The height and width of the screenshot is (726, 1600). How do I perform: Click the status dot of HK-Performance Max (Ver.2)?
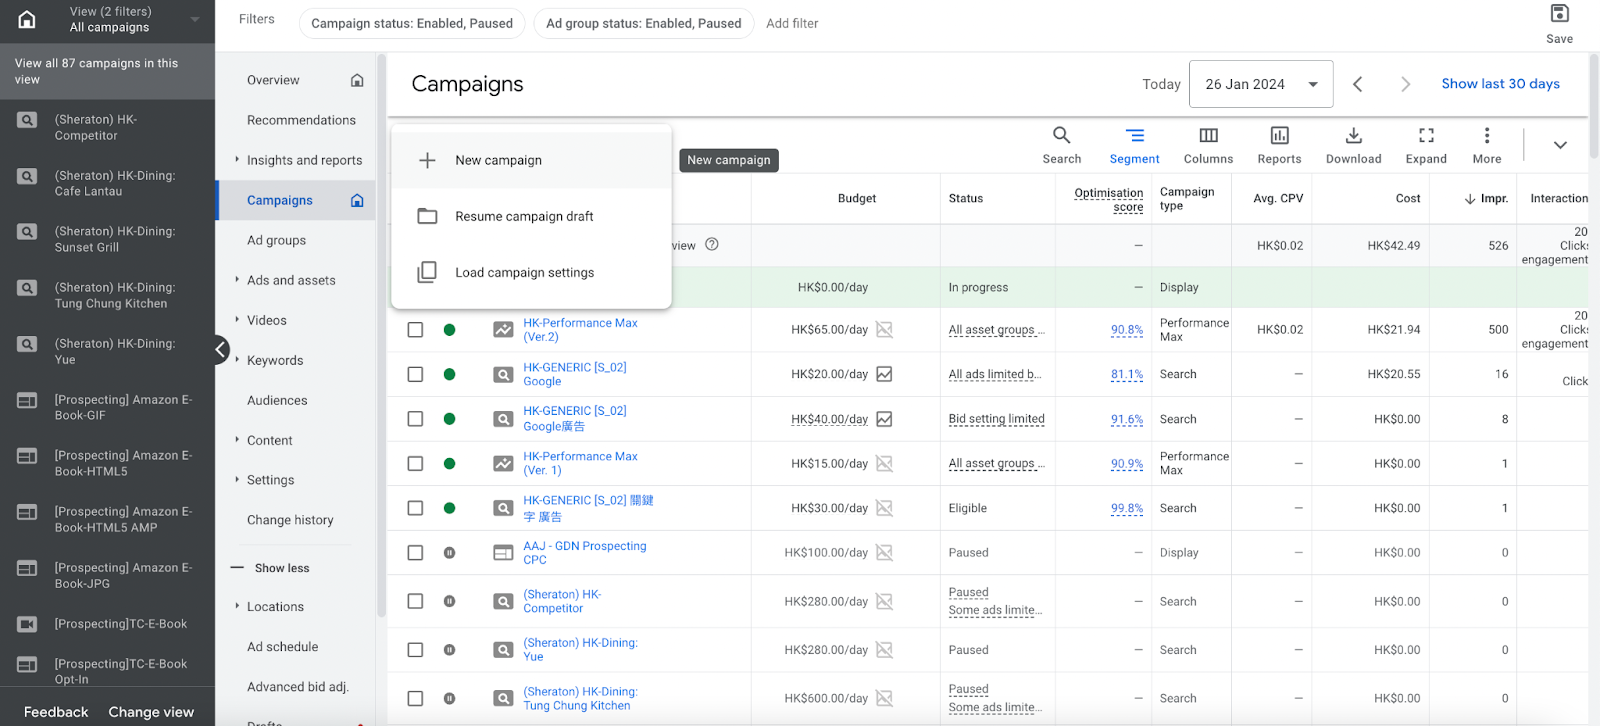[x=449, y=329]
